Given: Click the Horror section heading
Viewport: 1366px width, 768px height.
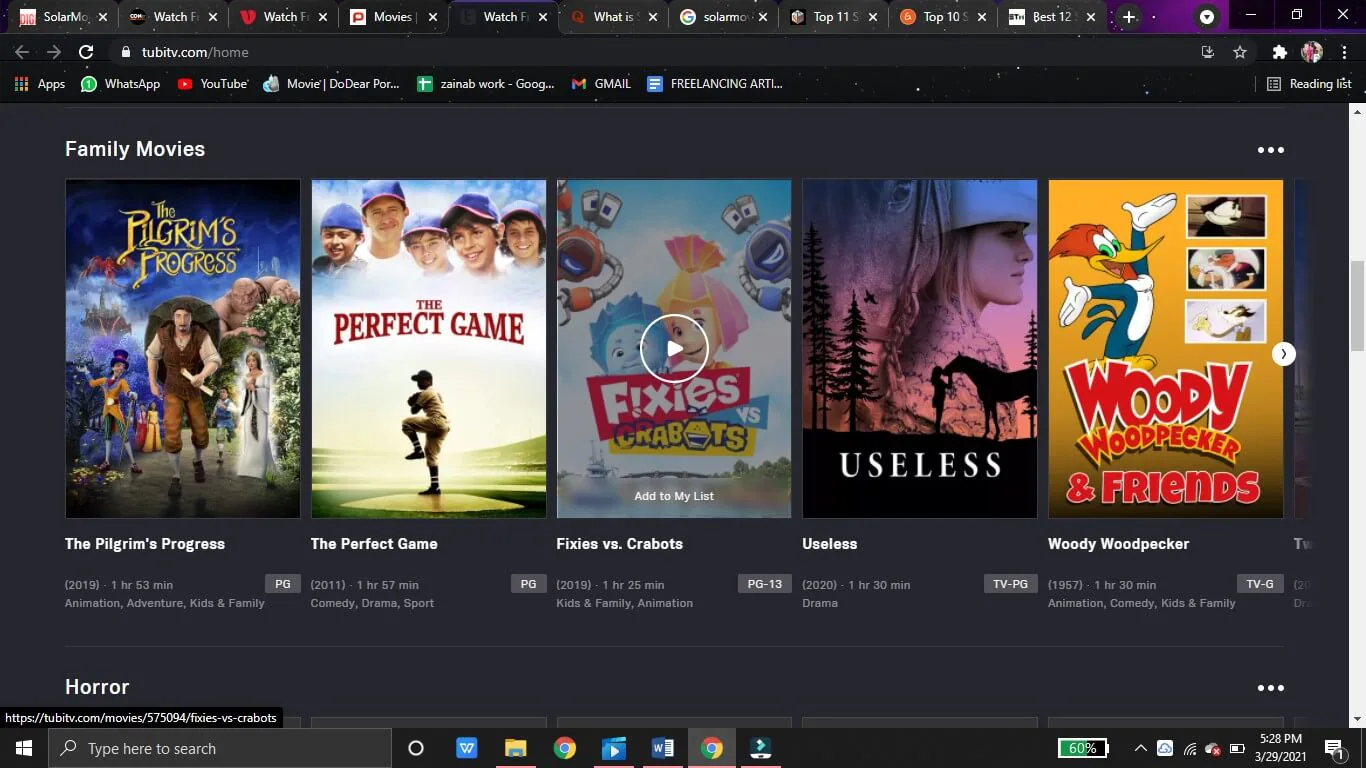Looking at the screenshot, I should [97, 687].
